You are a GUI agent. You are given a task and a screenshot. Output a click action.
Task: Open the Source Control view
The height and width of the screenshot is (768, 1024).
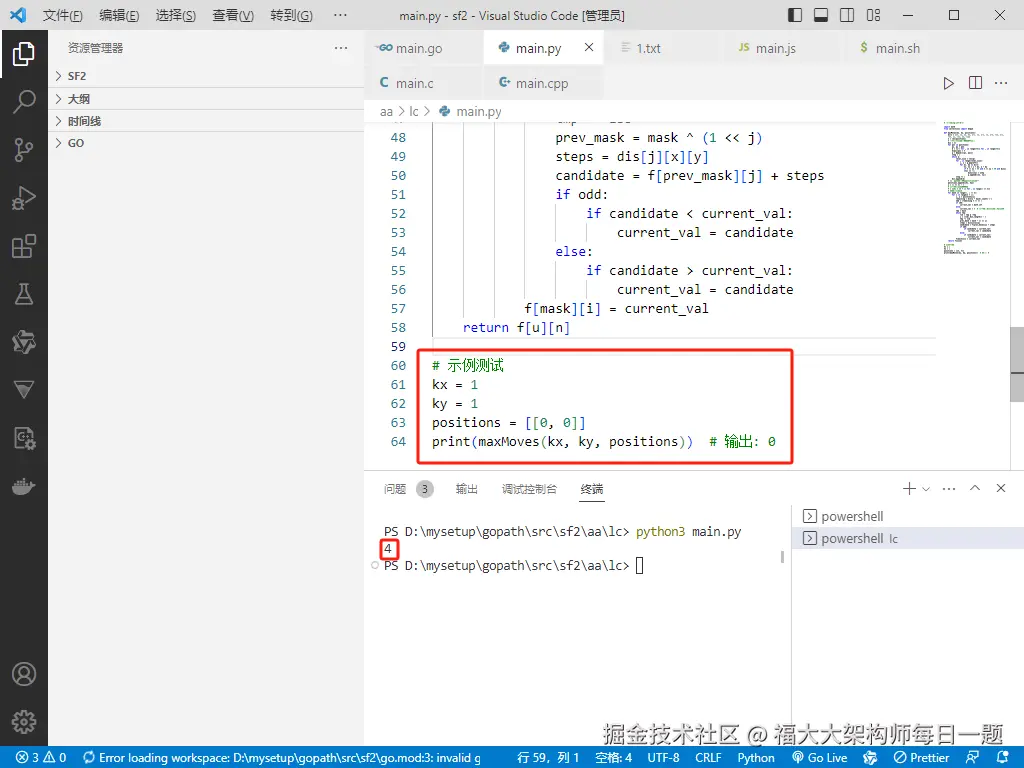tap(24, 150)
